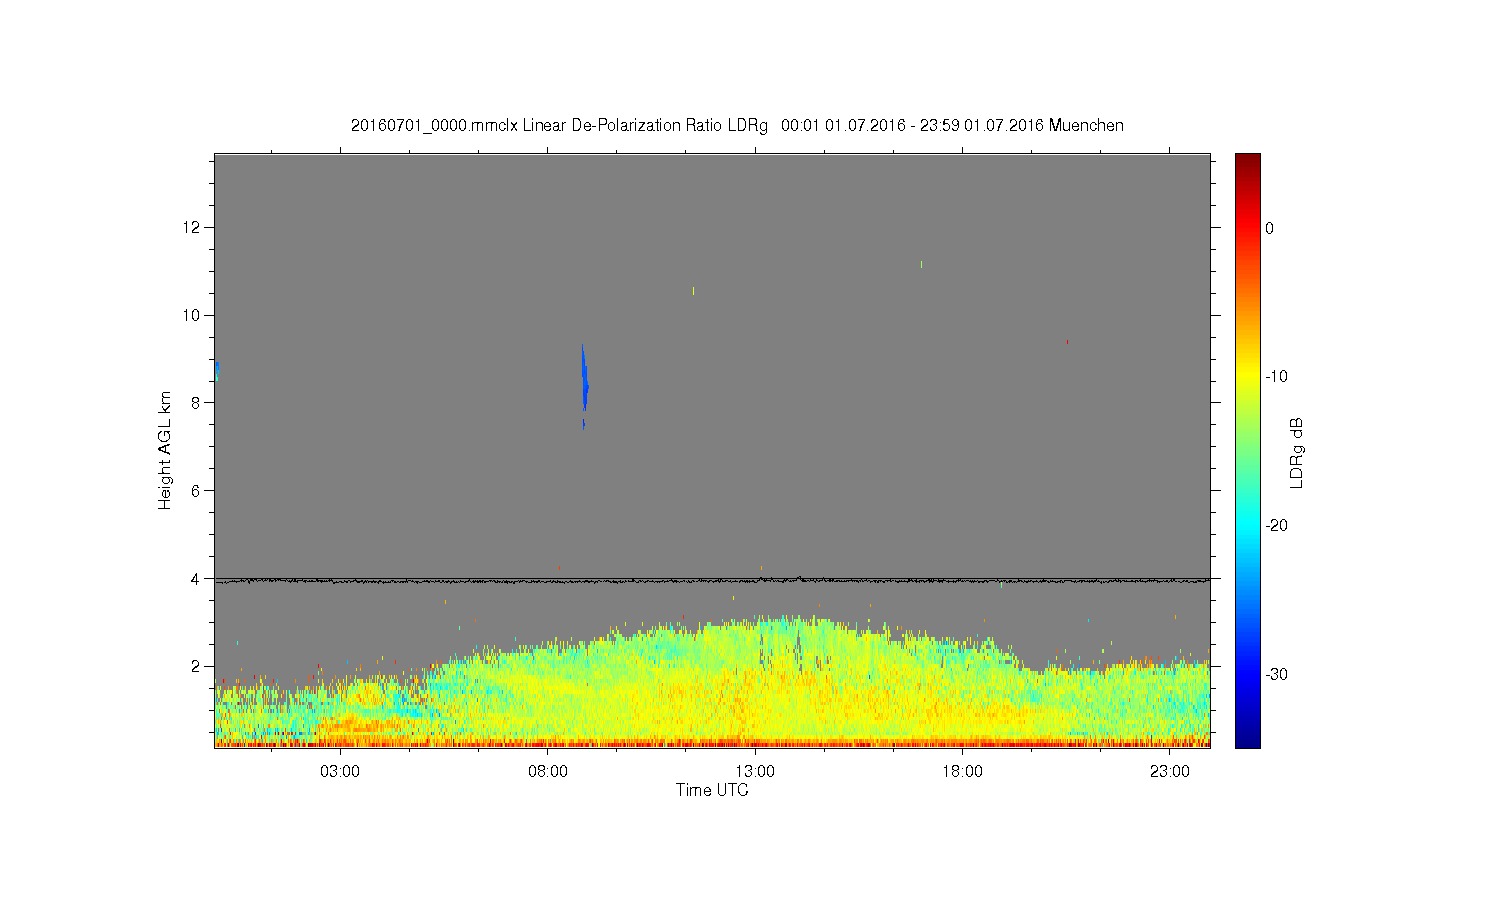Click the height tick label 4
This screenshot has height=900, width=1500.
197,578
